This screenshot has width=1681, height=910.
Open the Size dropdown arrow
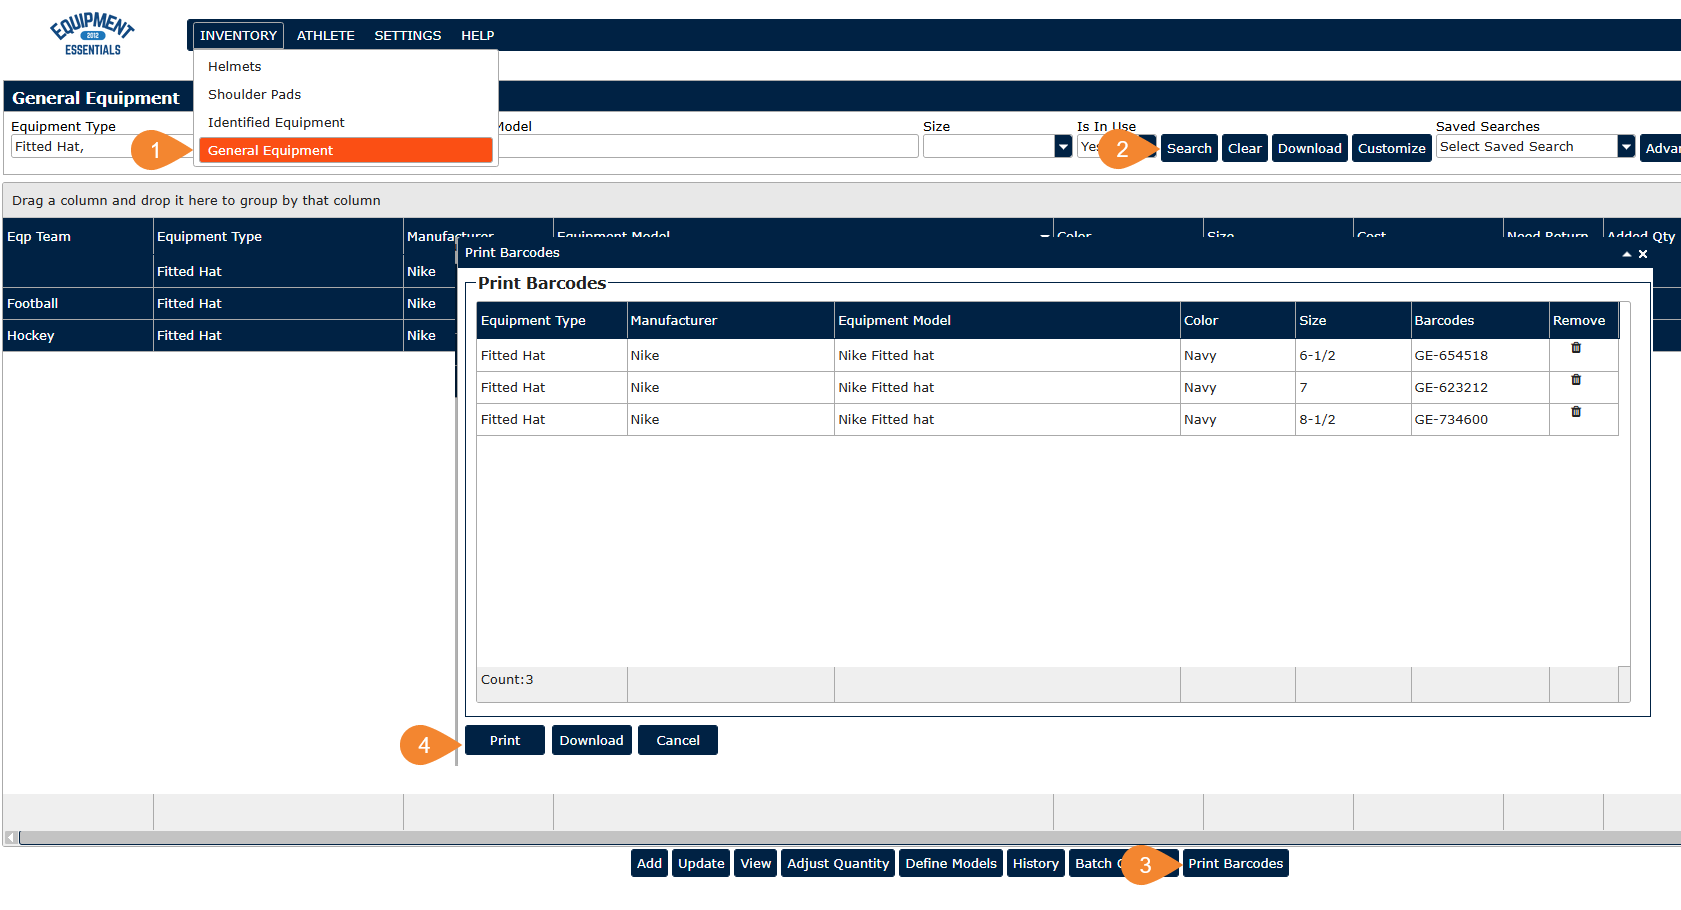[x=1063, y=147]
